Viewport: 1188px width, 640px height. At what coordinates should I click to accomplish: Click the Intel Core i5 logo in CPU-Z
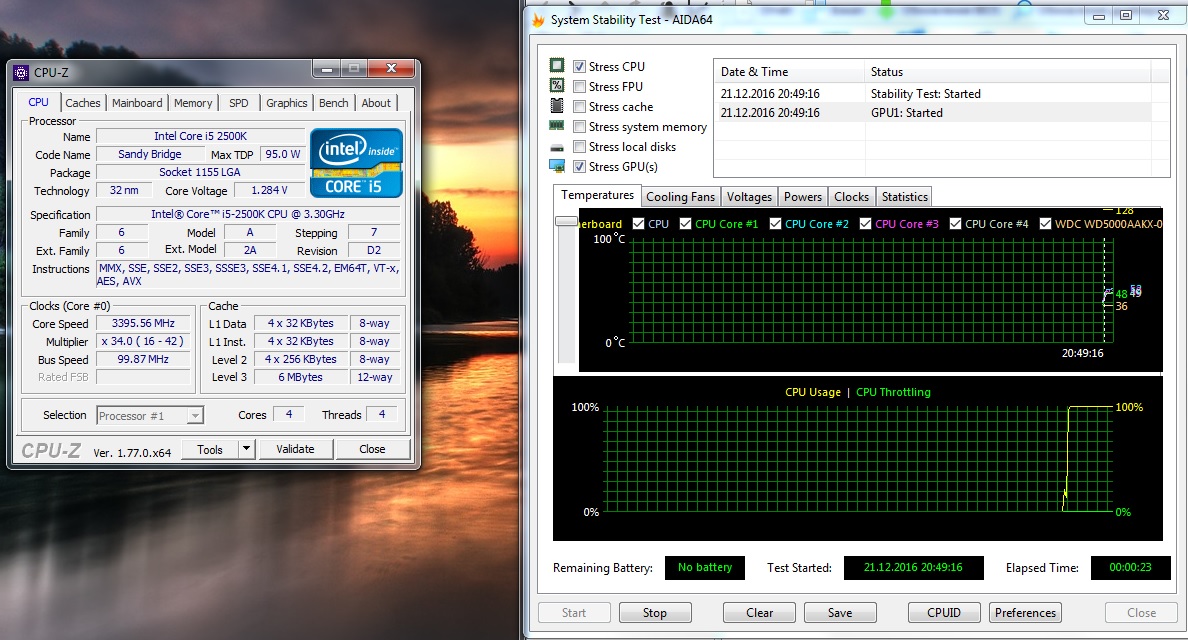point(356,163)
